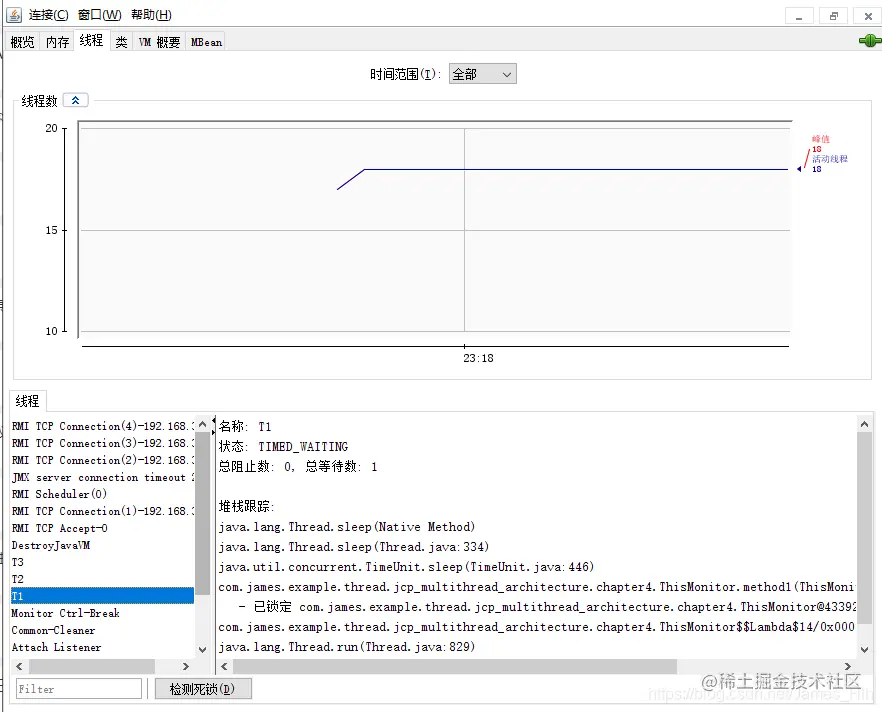This screenshot has height=712, width=882.
Task: Click thread list scroll right arrow
Action: [186, 666]
